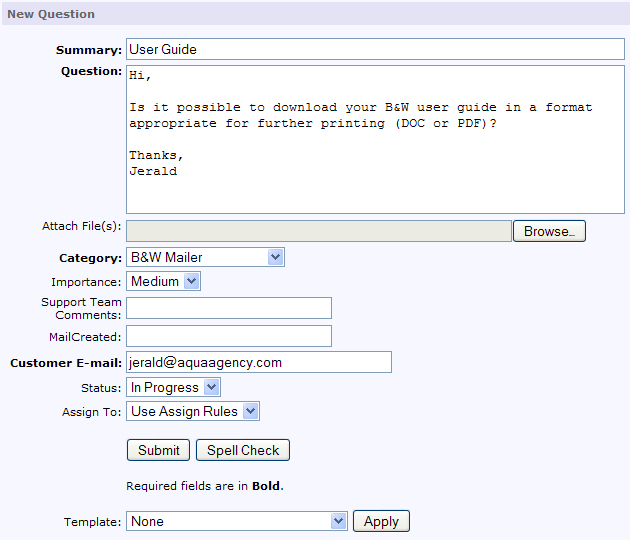Click the Assign To dropdown arrow icon

point(251,411)
